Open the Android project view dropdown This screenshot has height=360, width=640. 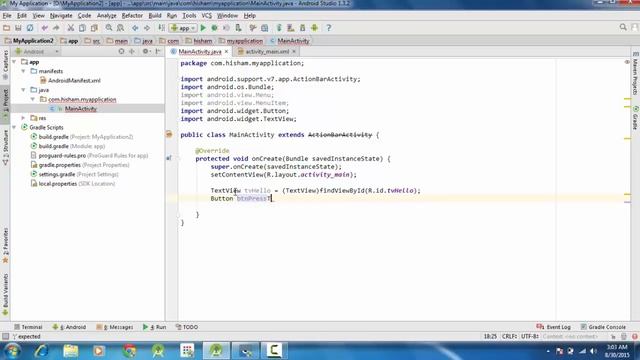(x=37, y=51)
